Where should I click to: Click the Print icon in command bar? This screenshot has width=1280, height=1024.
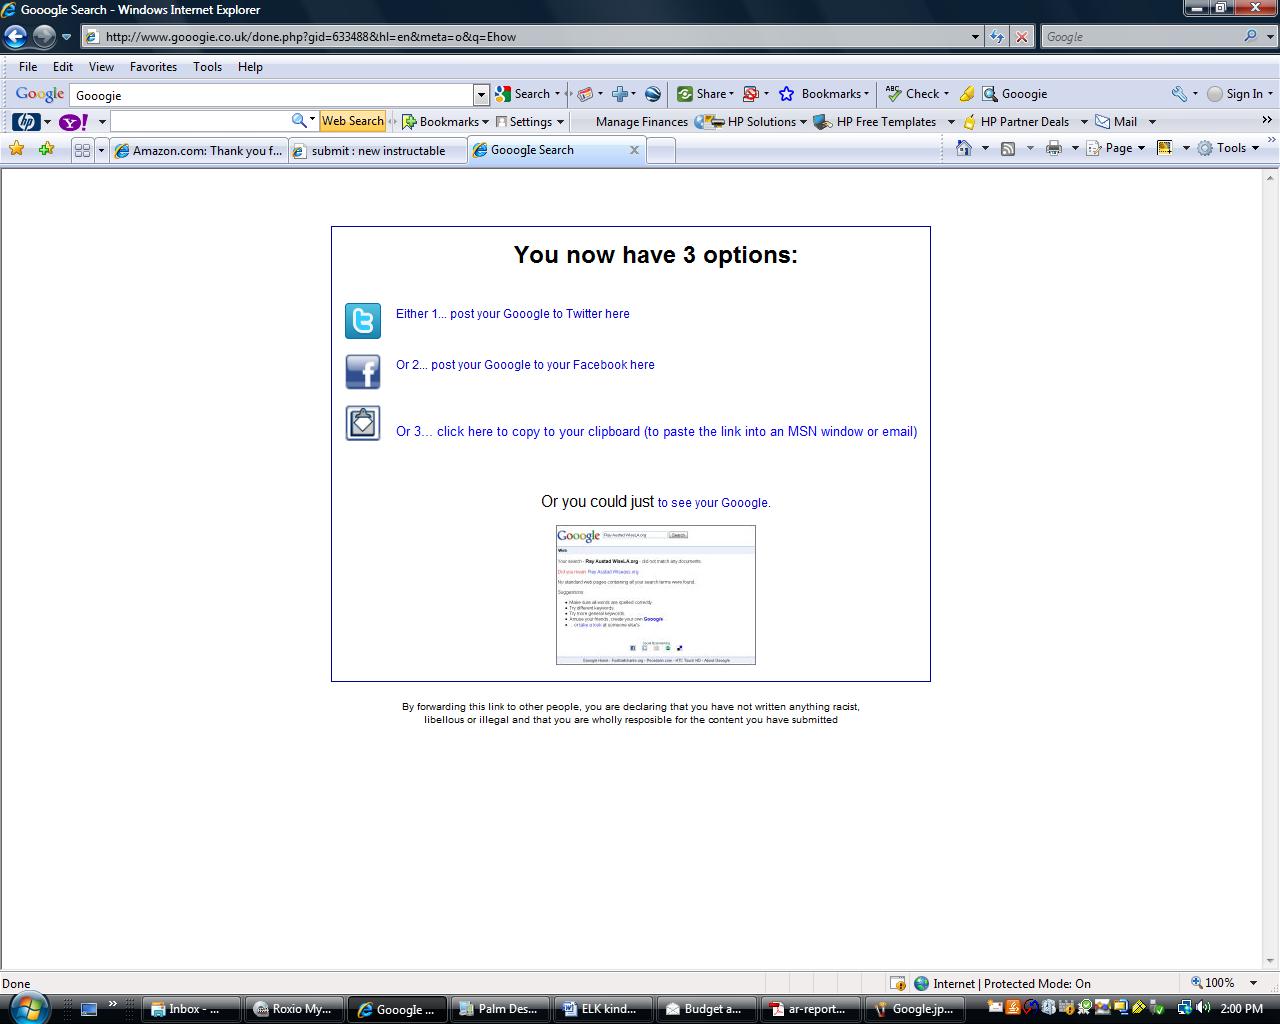1053,148
